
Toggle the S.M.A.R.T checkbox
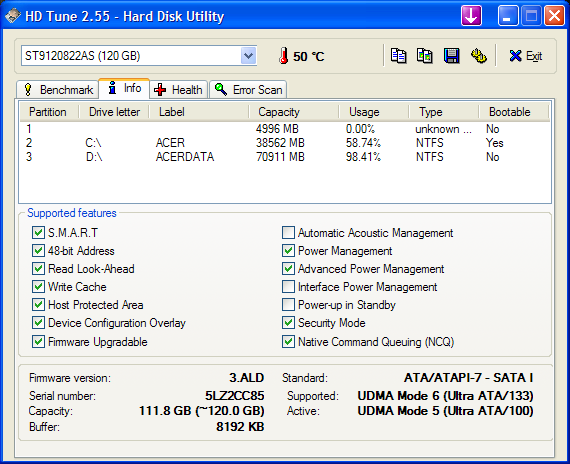point(38,233)
